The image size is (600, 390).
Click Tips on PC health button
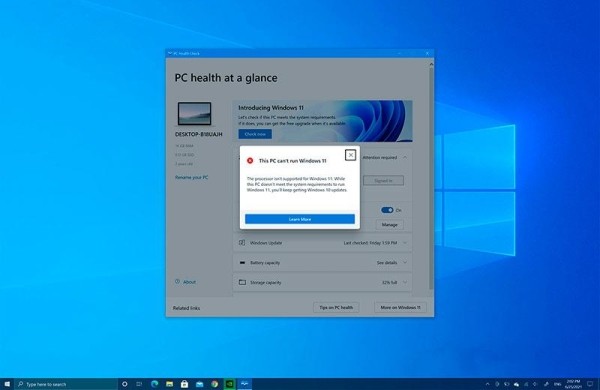coord(336,307)
